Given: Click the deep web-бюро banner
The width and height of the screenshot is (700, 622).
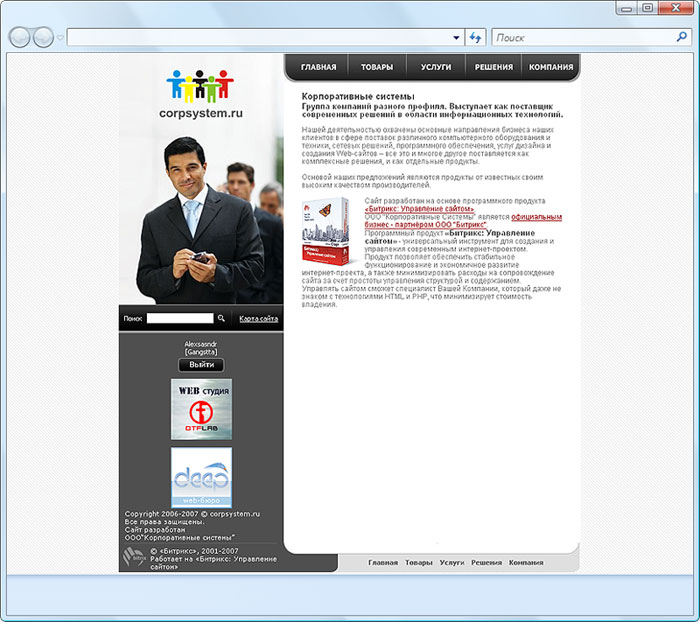Looking at the screenshot, I should (201, 477).
